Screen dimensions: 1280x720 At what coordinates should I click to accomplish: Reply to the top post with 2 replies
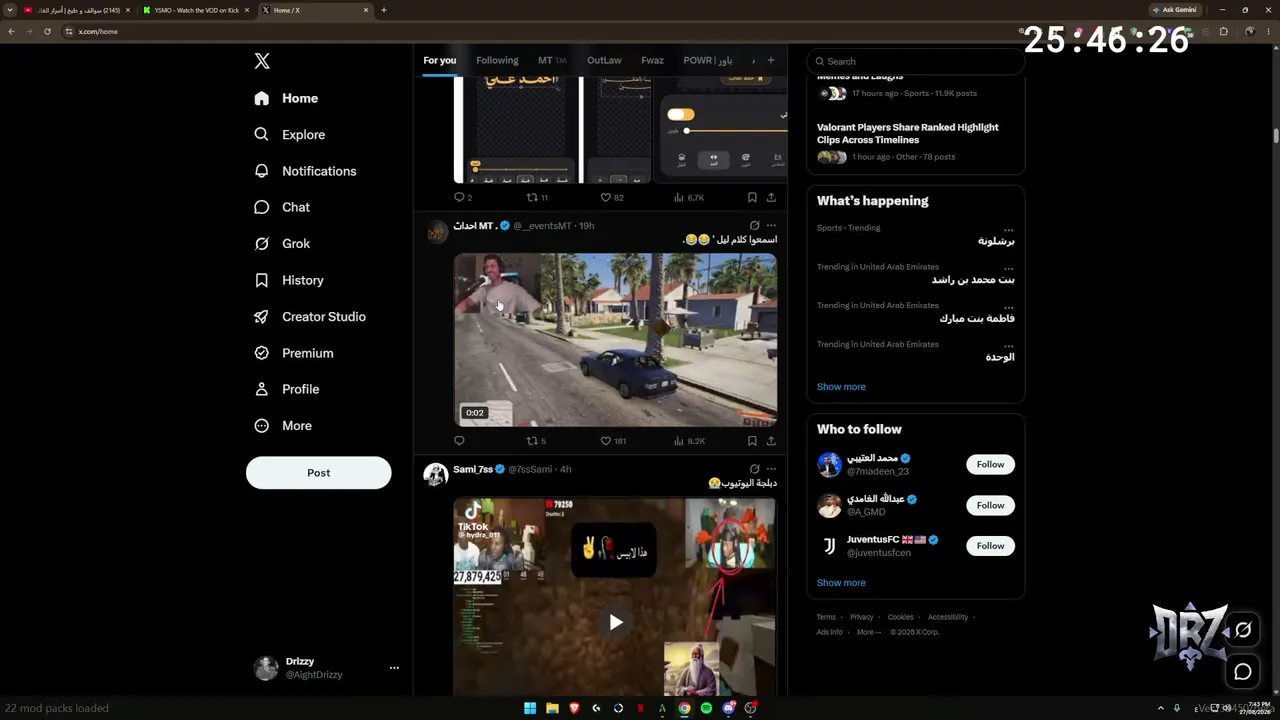[463, 198]
